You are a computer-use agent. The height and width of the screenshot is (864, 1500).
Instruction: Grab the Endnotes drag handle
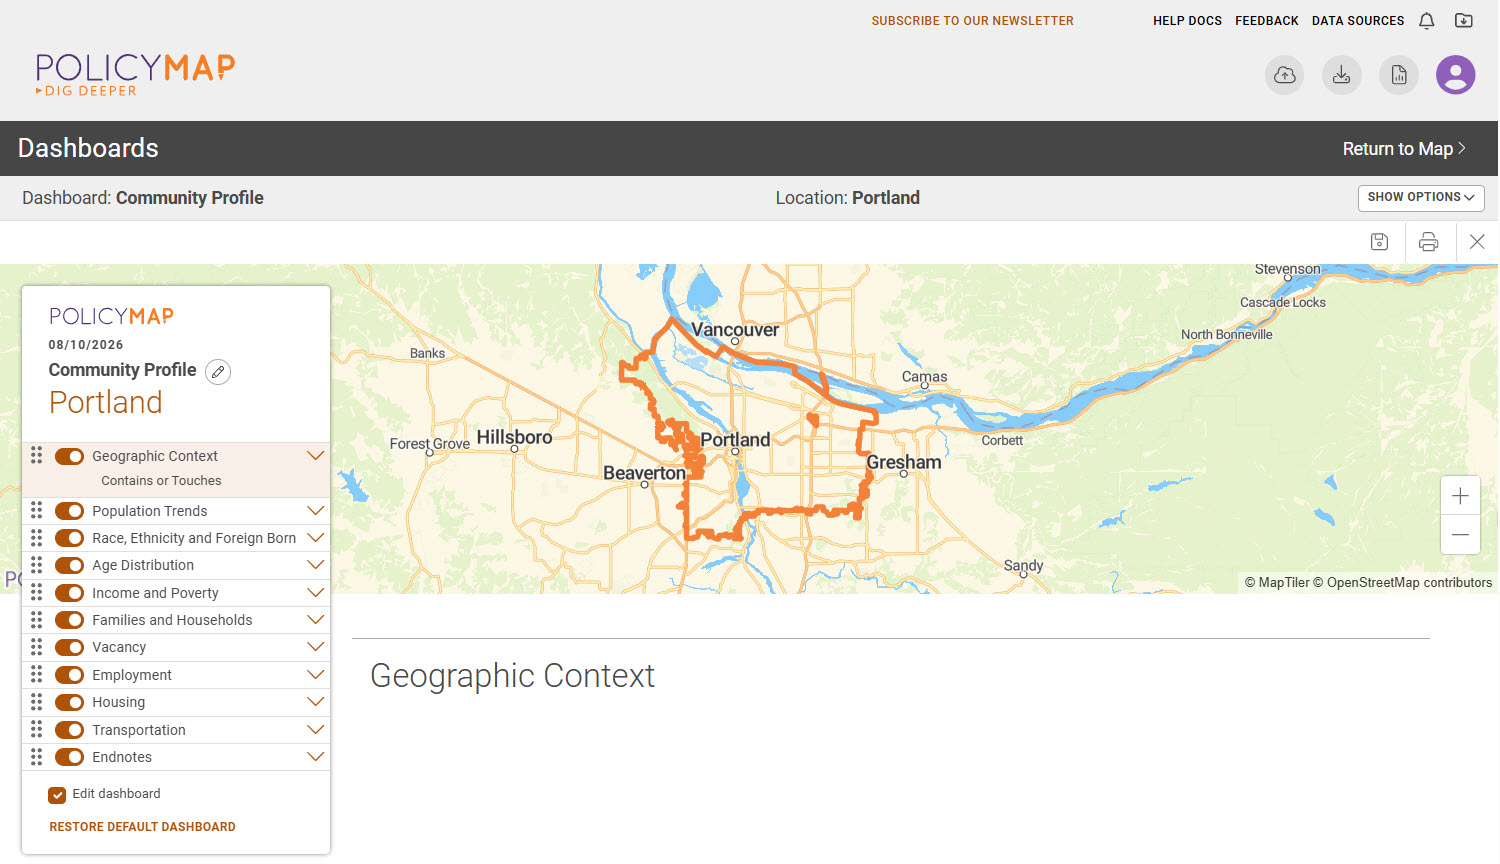pos(37,757)
